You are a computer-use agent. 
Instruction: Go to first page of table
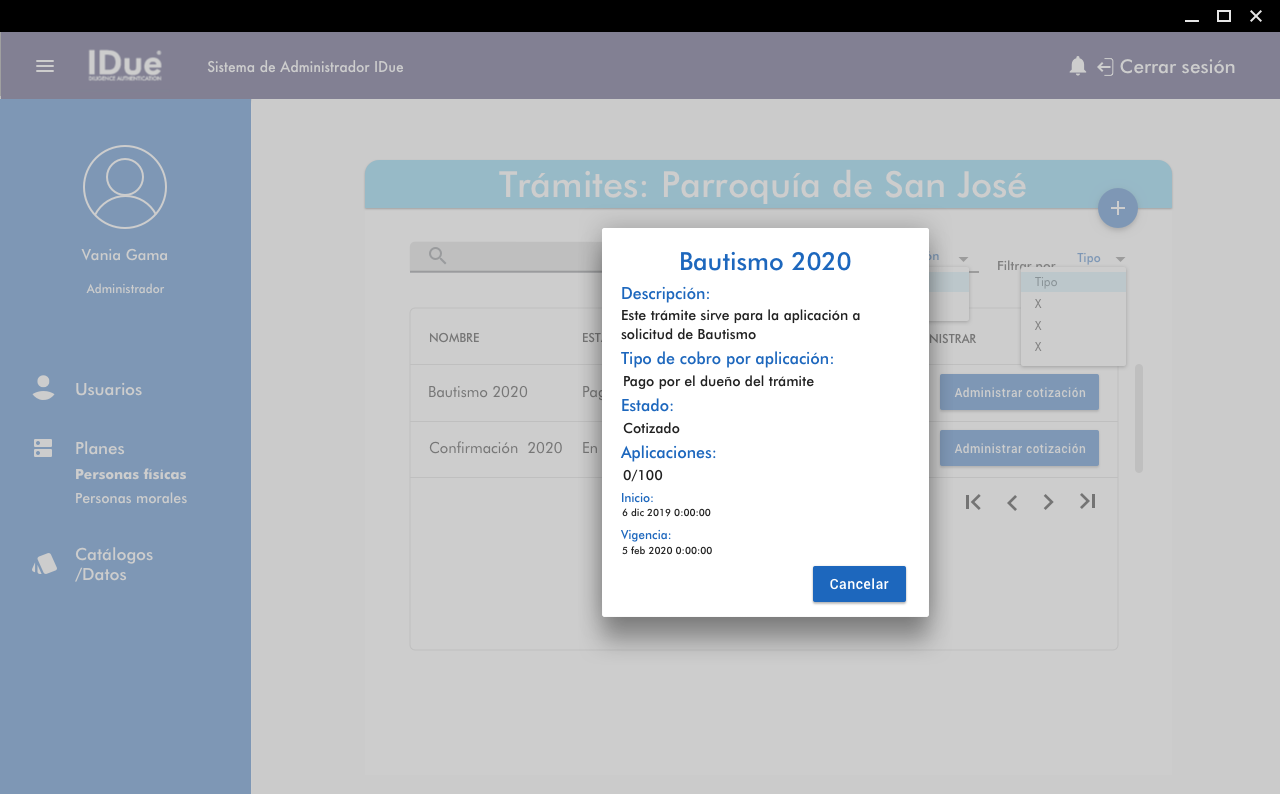(x=973, y=502)
